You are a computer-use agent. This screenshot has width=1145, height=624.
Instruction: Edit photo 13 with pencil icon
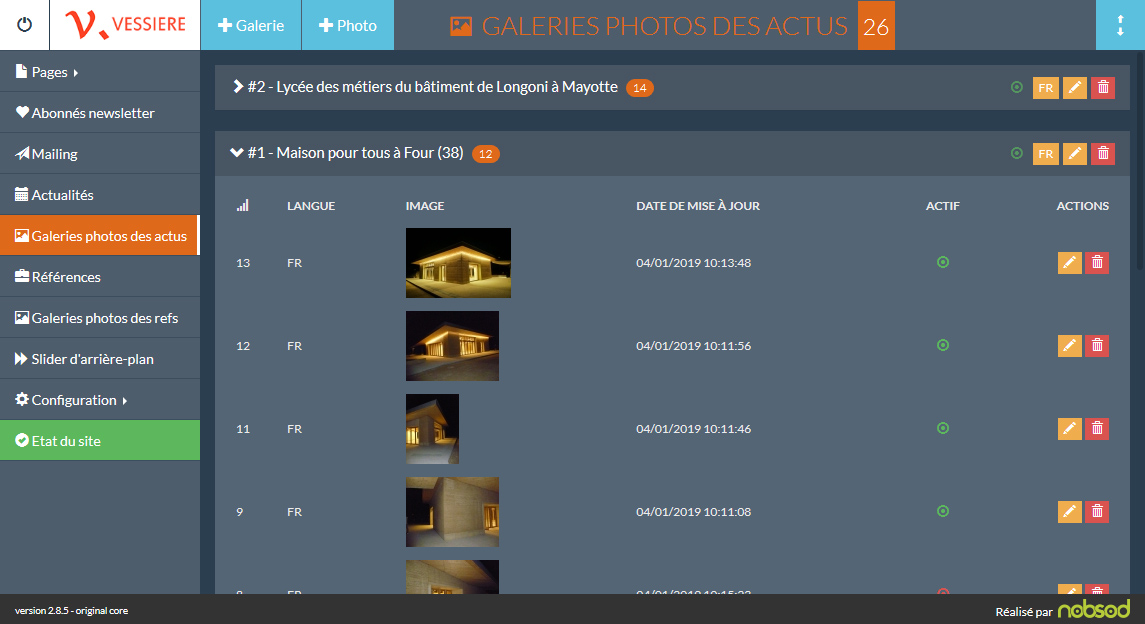(1070, 263)
